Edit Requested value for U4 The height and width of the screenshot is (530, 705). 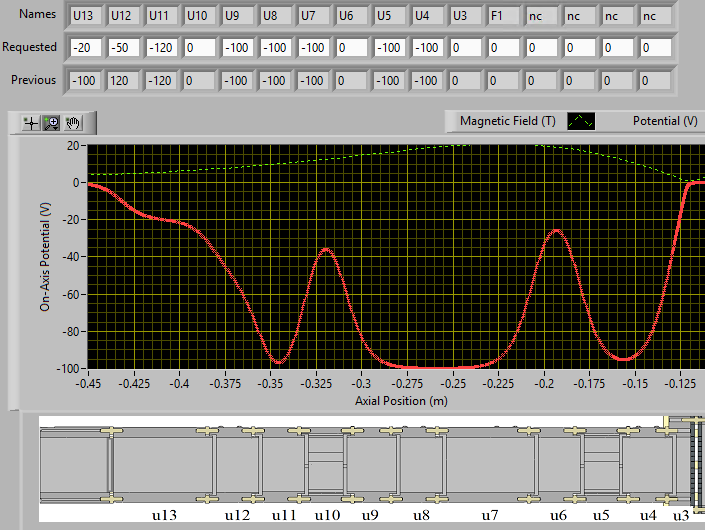pyautogui.click(x=428, y=48)
